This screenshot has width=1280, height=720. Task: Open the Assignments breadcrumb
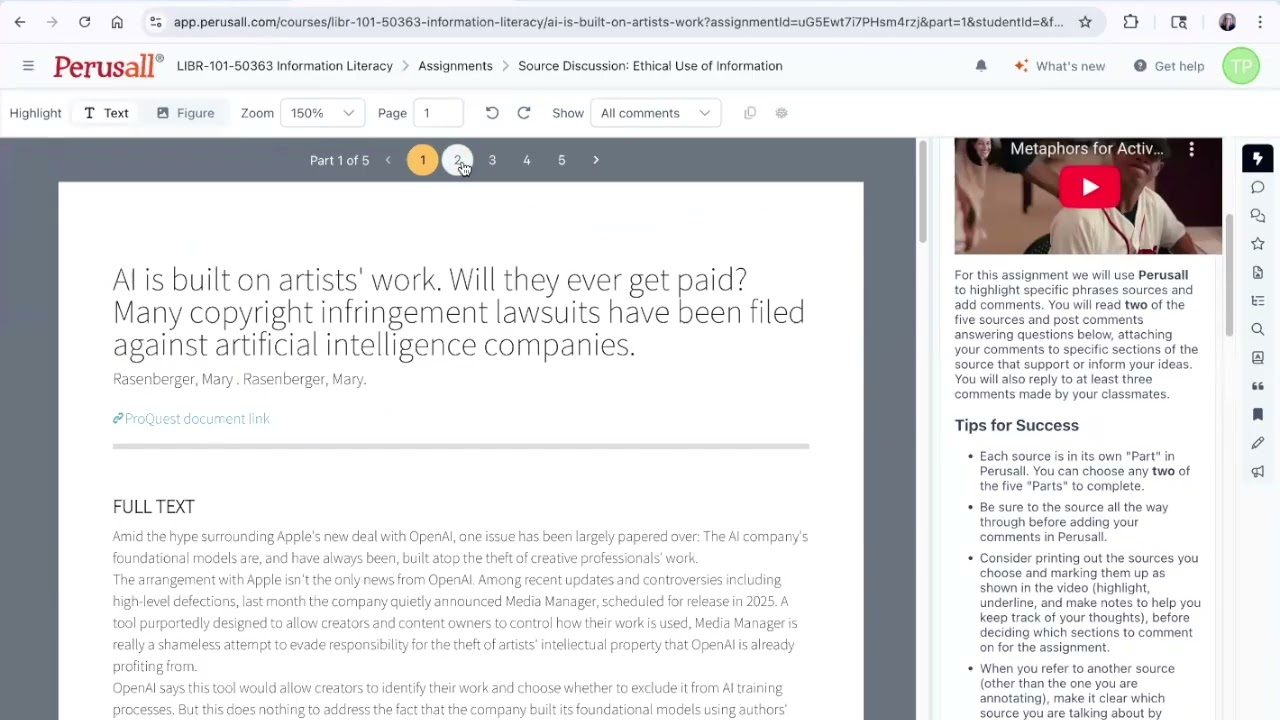pos(455,66)
